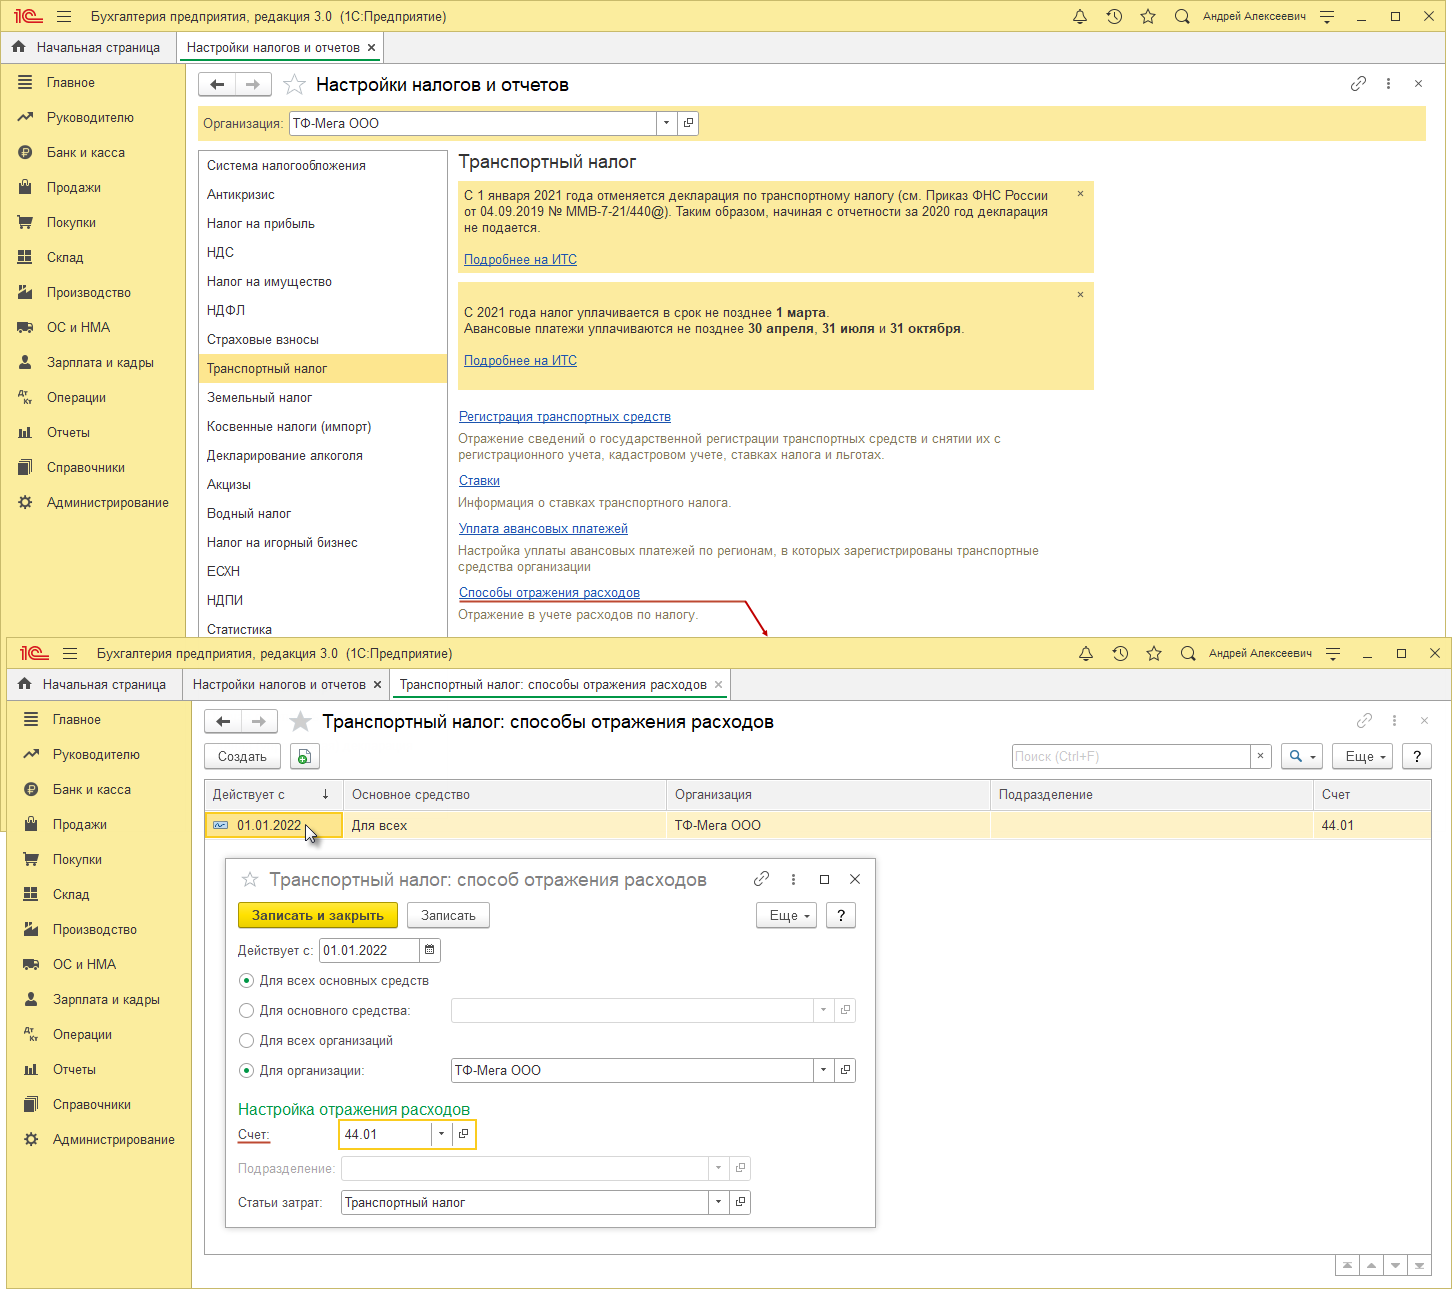Open 'Администрирование' section in top window

(x=107, y=502)
